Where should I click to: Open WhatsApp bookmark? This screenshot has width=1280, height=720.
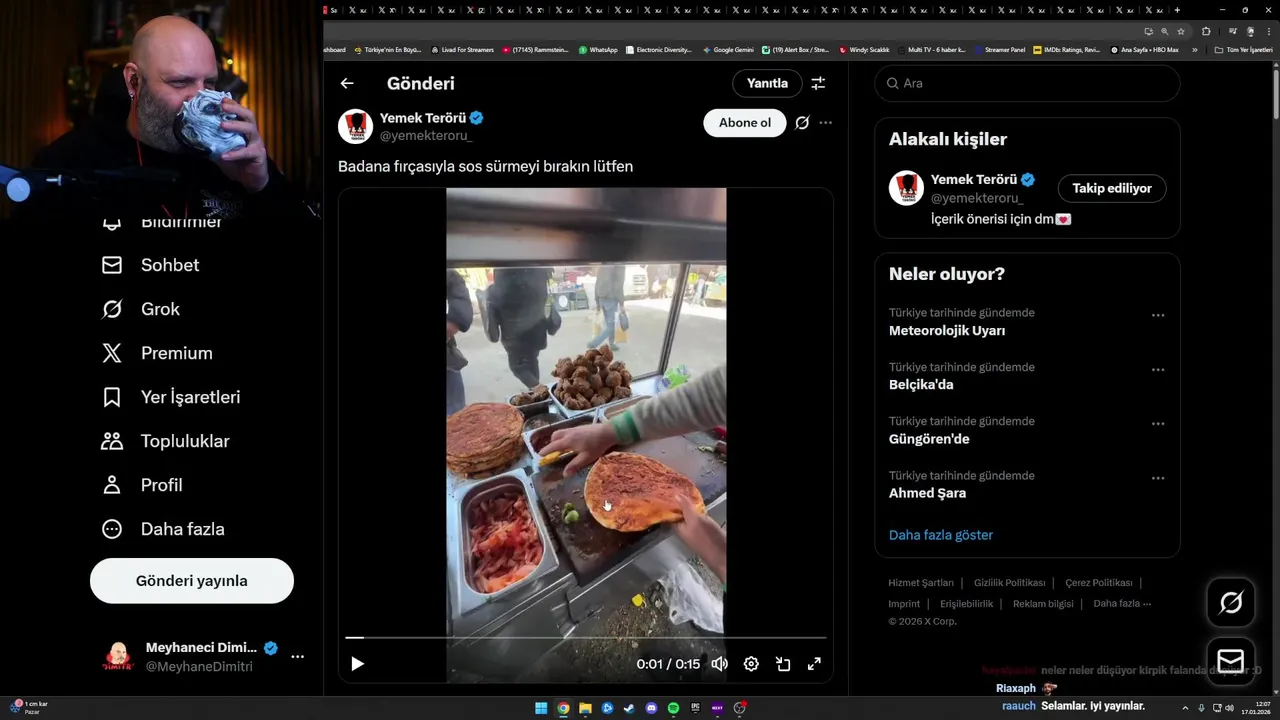coord(598,49)
